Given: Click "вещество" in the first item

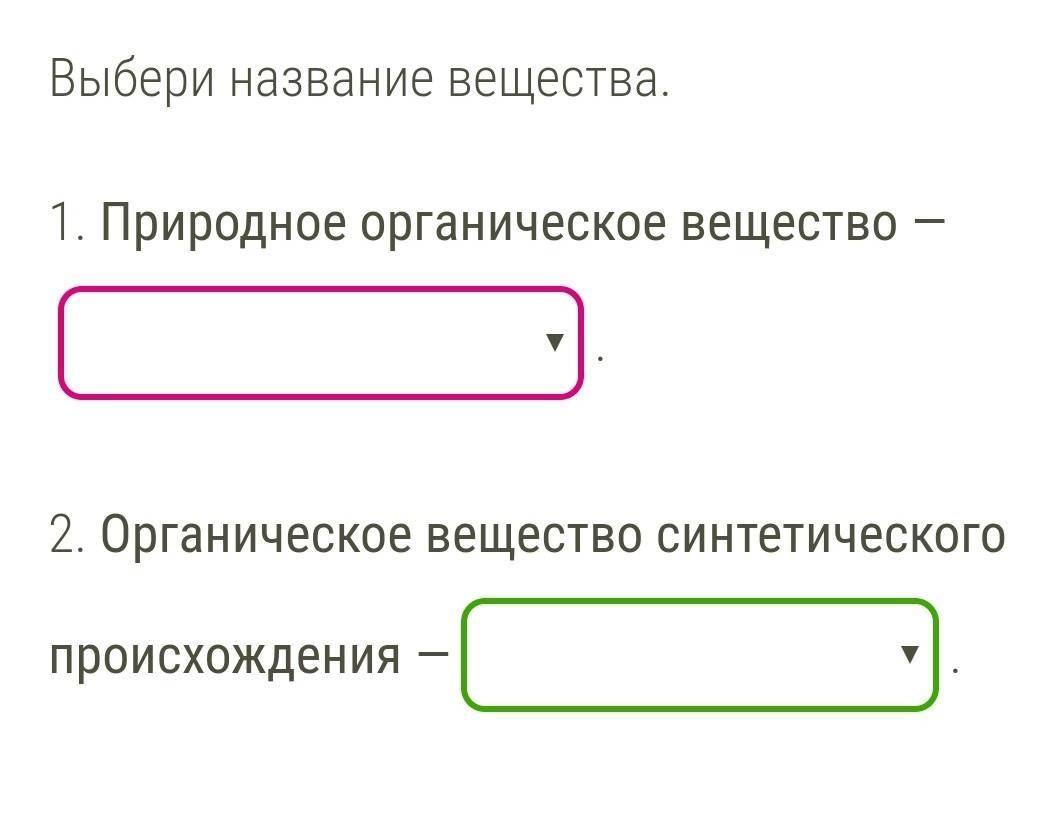Looking at the screenshot, I should [789, 223].
